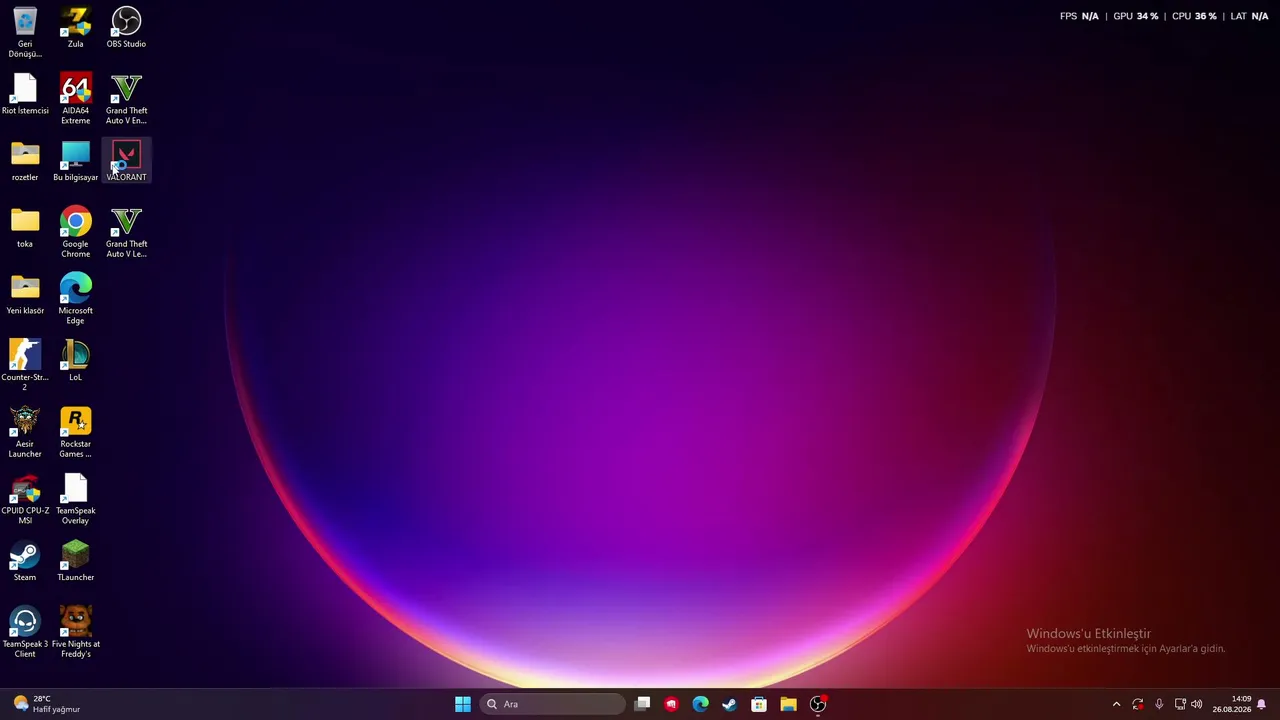The height and width of the screenshot is (720, 1280).
Task: Open Steam from the taskbar
Action: click(x=729, y=704)
